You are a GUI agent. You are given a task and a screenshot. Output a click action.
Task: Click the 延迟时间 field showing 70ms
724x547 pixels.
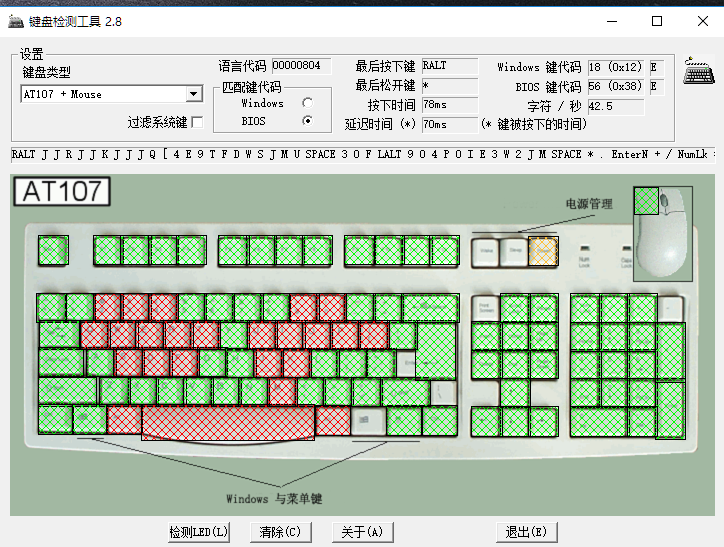coord(450,124)
